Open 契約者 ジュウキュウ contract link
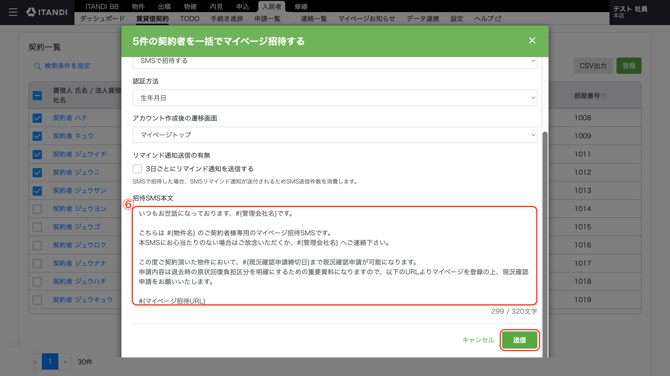This screenshot has height=376, width=670. pos(83,300)
